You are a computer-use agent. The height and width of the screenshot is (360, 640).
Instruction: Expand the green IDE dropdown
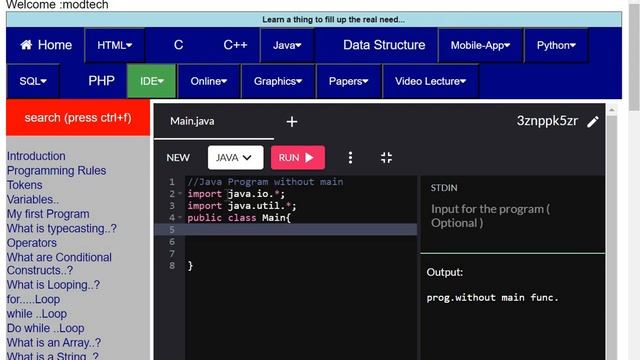pyautogui.click(x=151, y=81)
